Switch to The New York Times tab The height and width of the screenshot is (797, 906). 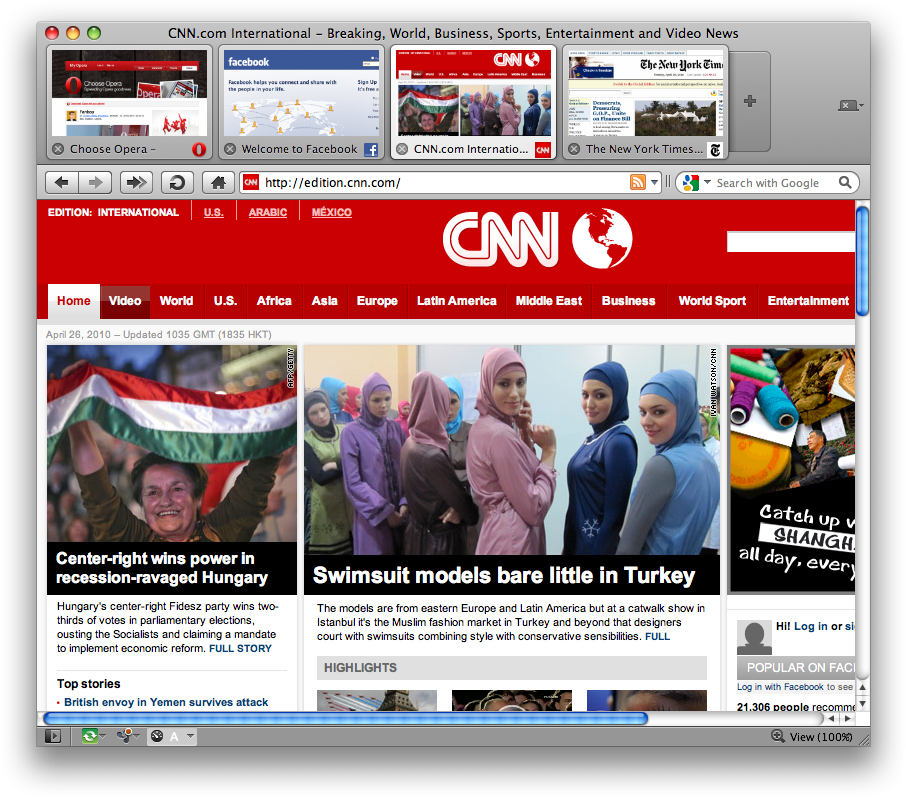click(x=645, y=102)
